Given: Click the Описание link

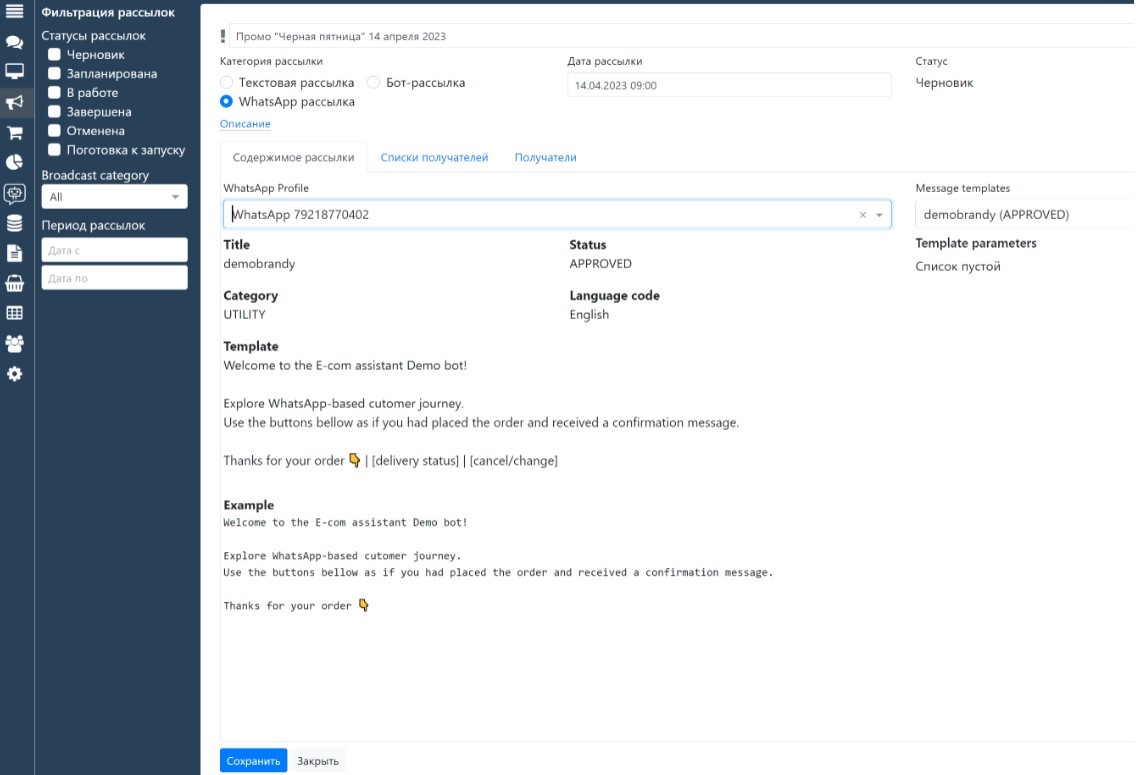Looking at the screenshot, I should click(245, 124).
